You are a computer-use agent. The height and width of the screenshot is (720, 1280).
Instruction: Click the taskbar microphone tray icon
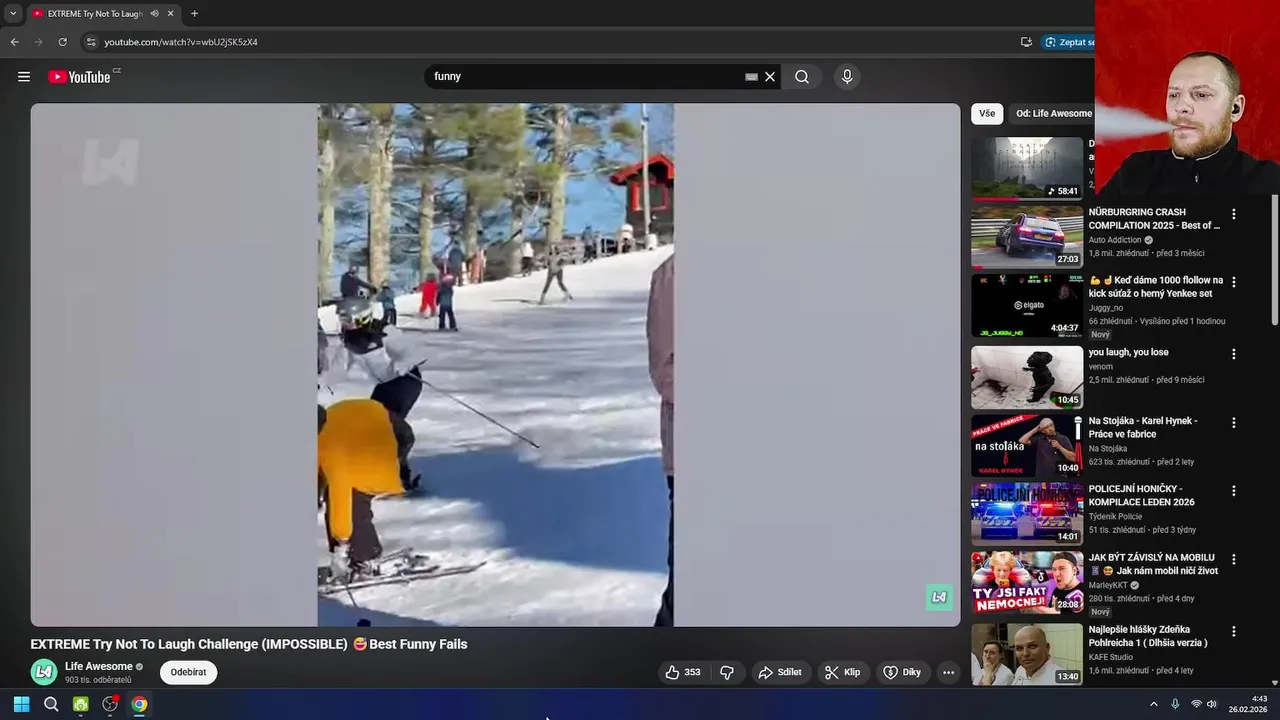click(1175, 704)
